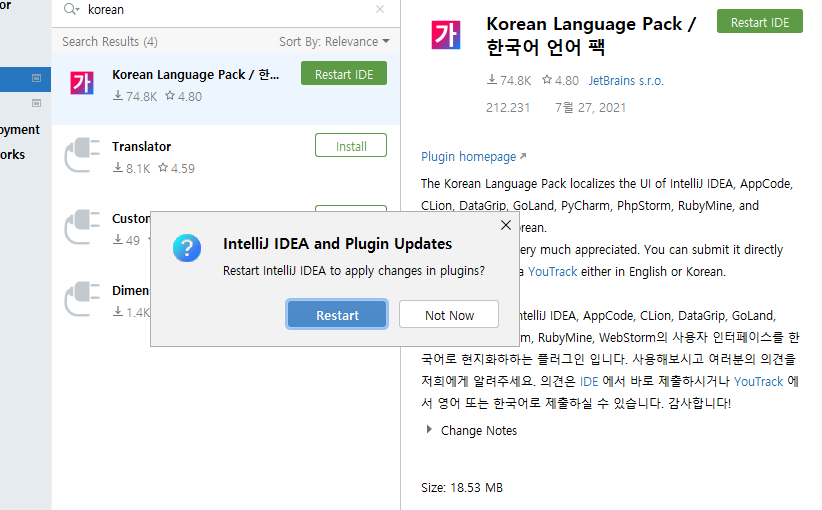Choose Not Now in the updates dialog

[449, 314]
